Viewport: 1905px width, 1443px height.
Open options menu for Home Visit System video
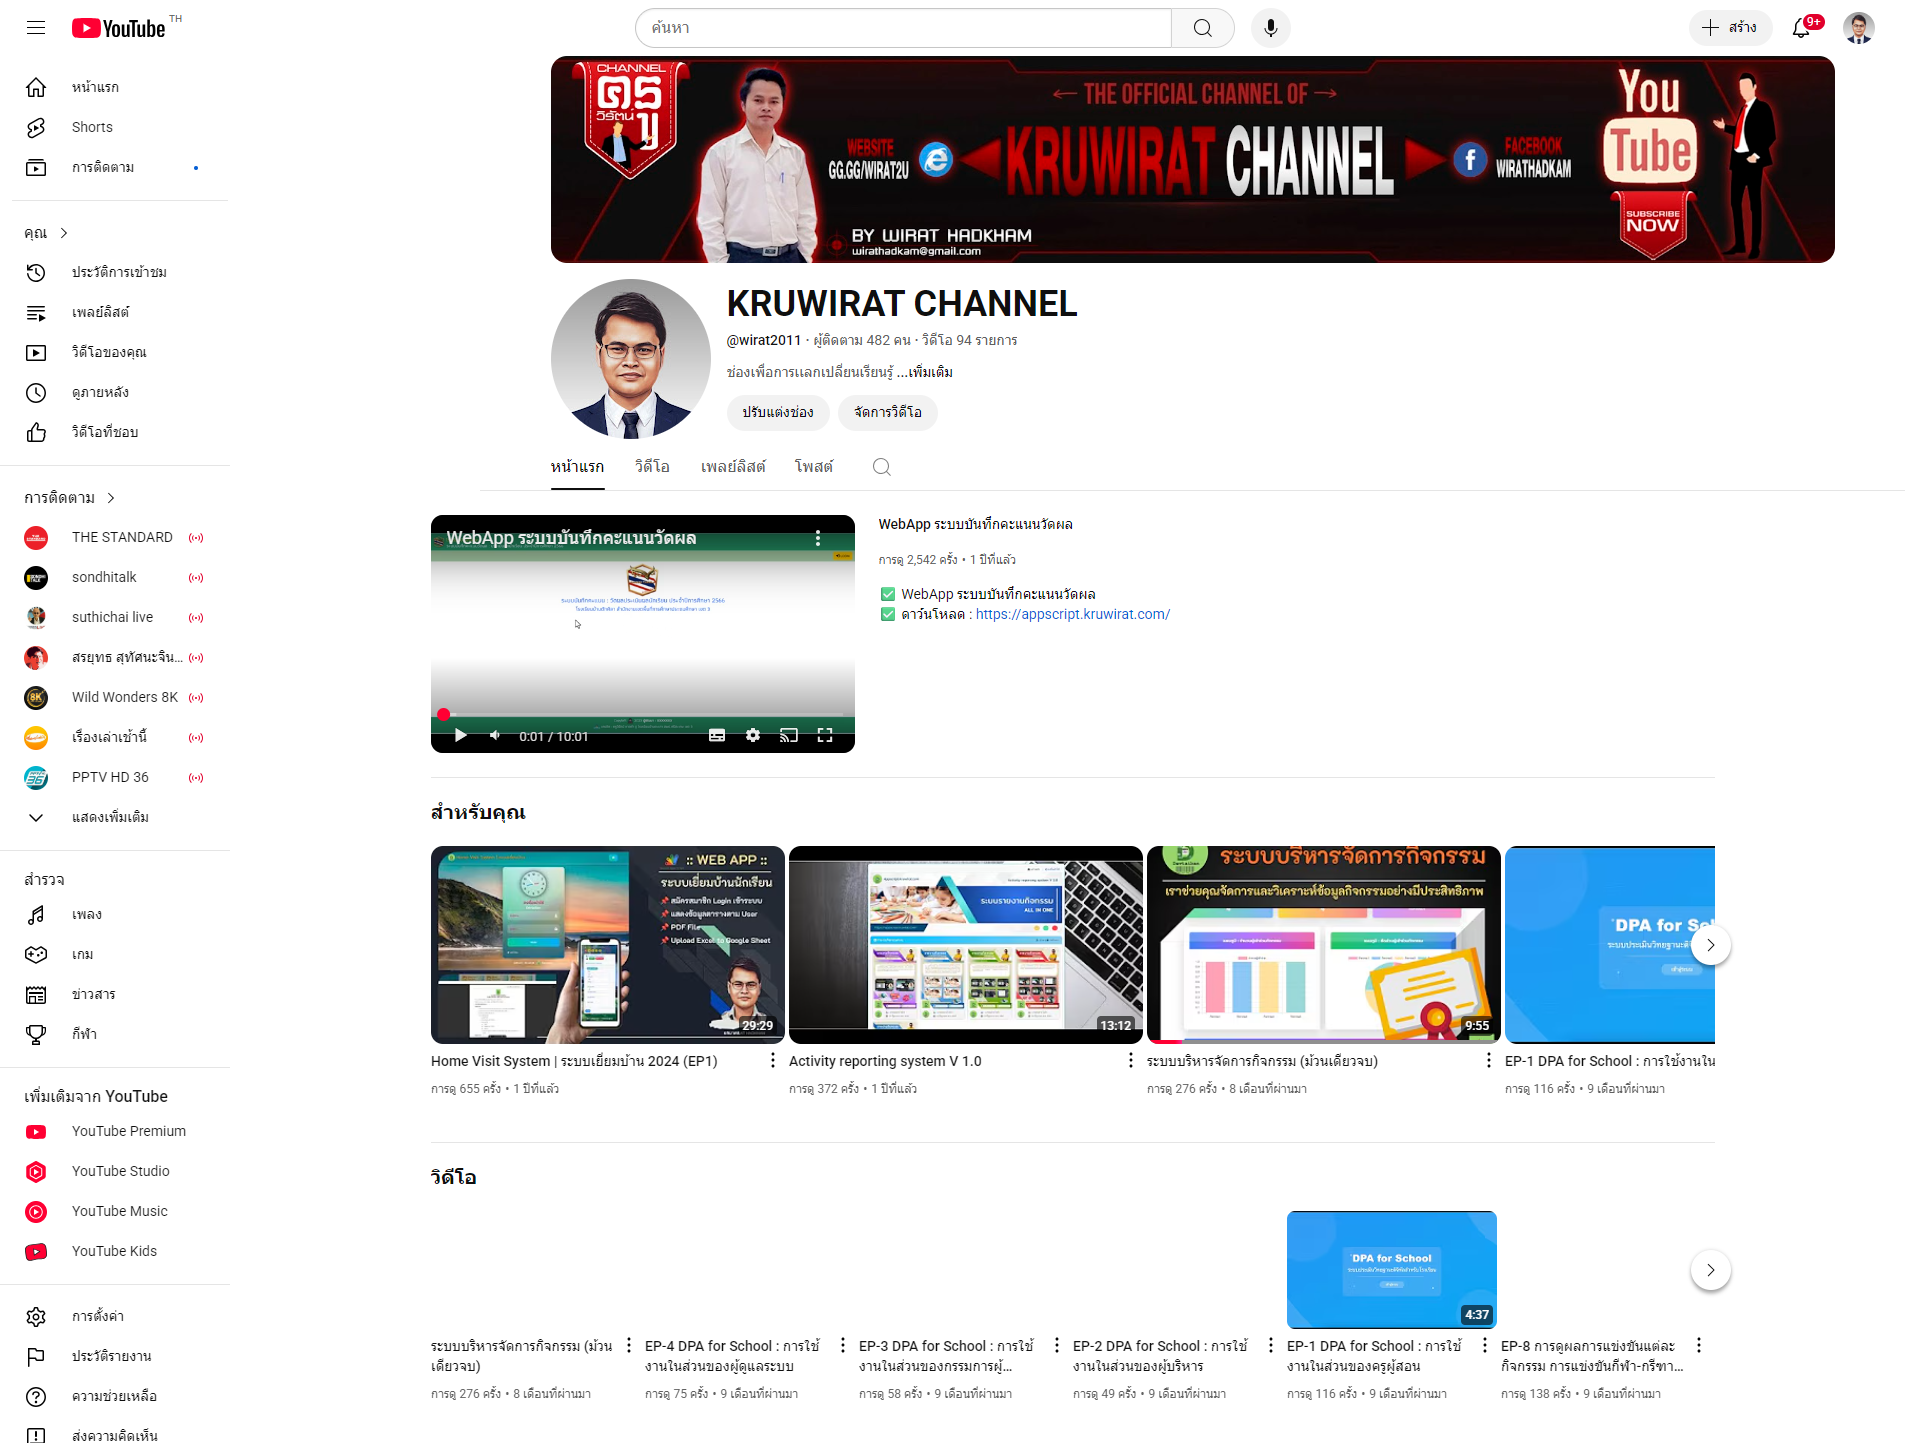click(x=772, y=1060)
